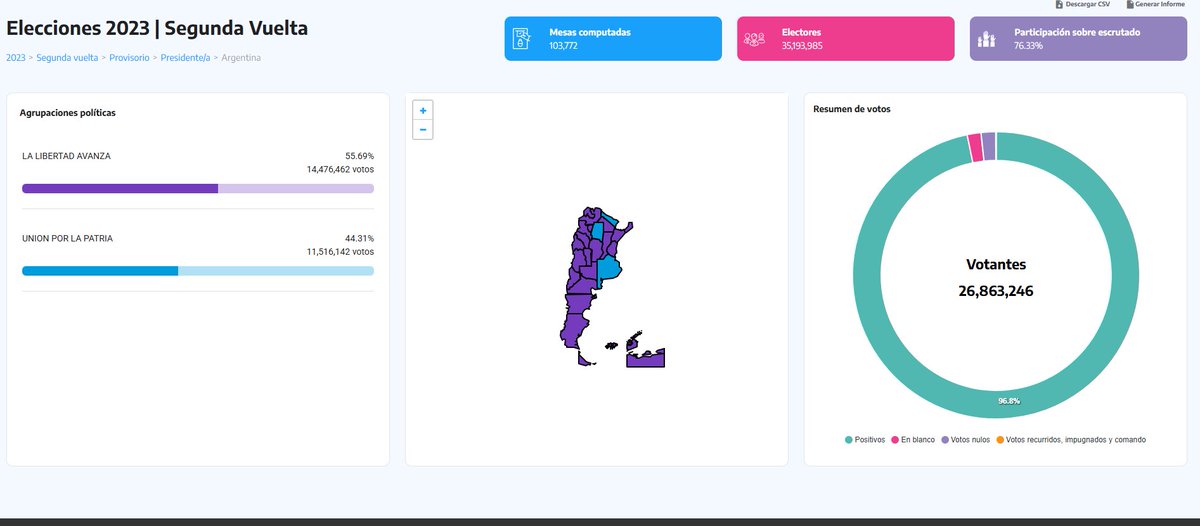Toggle the En blanco legend entry
This screenshot has height=526, width=1200.
point(913,440)
